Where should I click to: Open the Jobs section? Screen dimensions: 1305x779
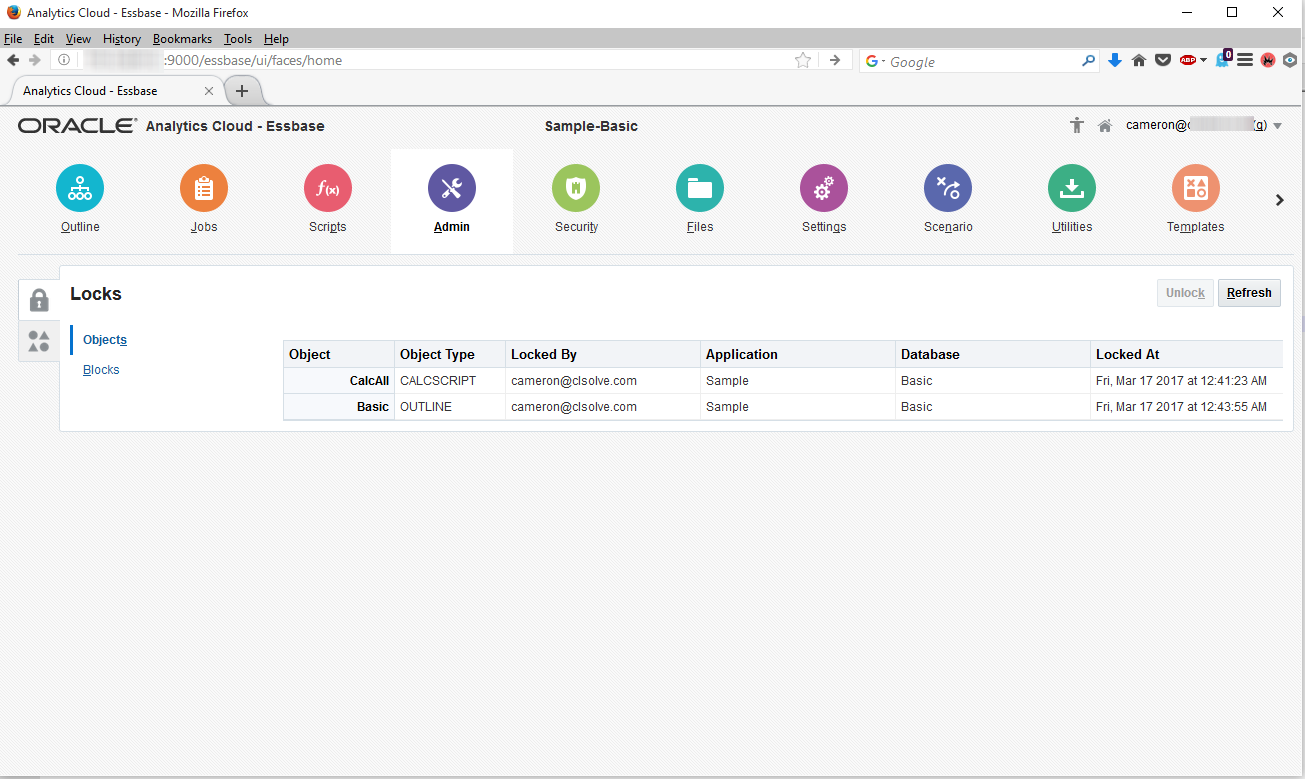204,199
